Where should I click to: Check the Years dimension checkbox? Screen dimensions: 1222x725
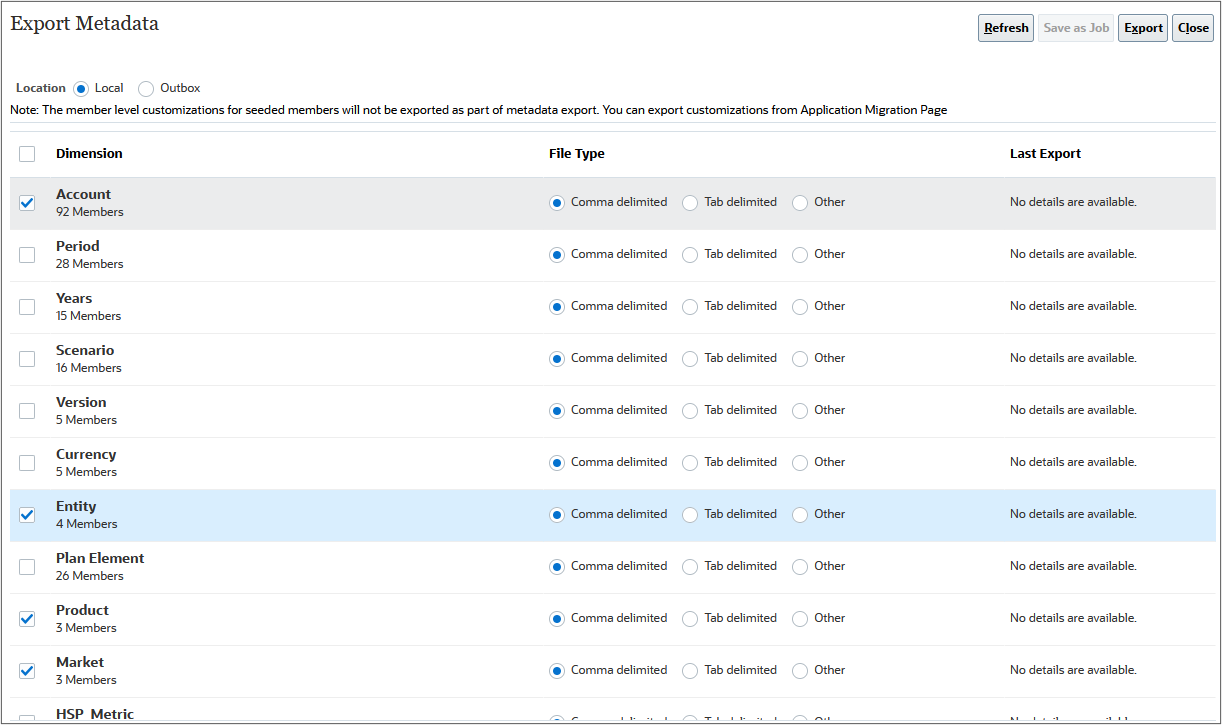(x=26, y=306)
